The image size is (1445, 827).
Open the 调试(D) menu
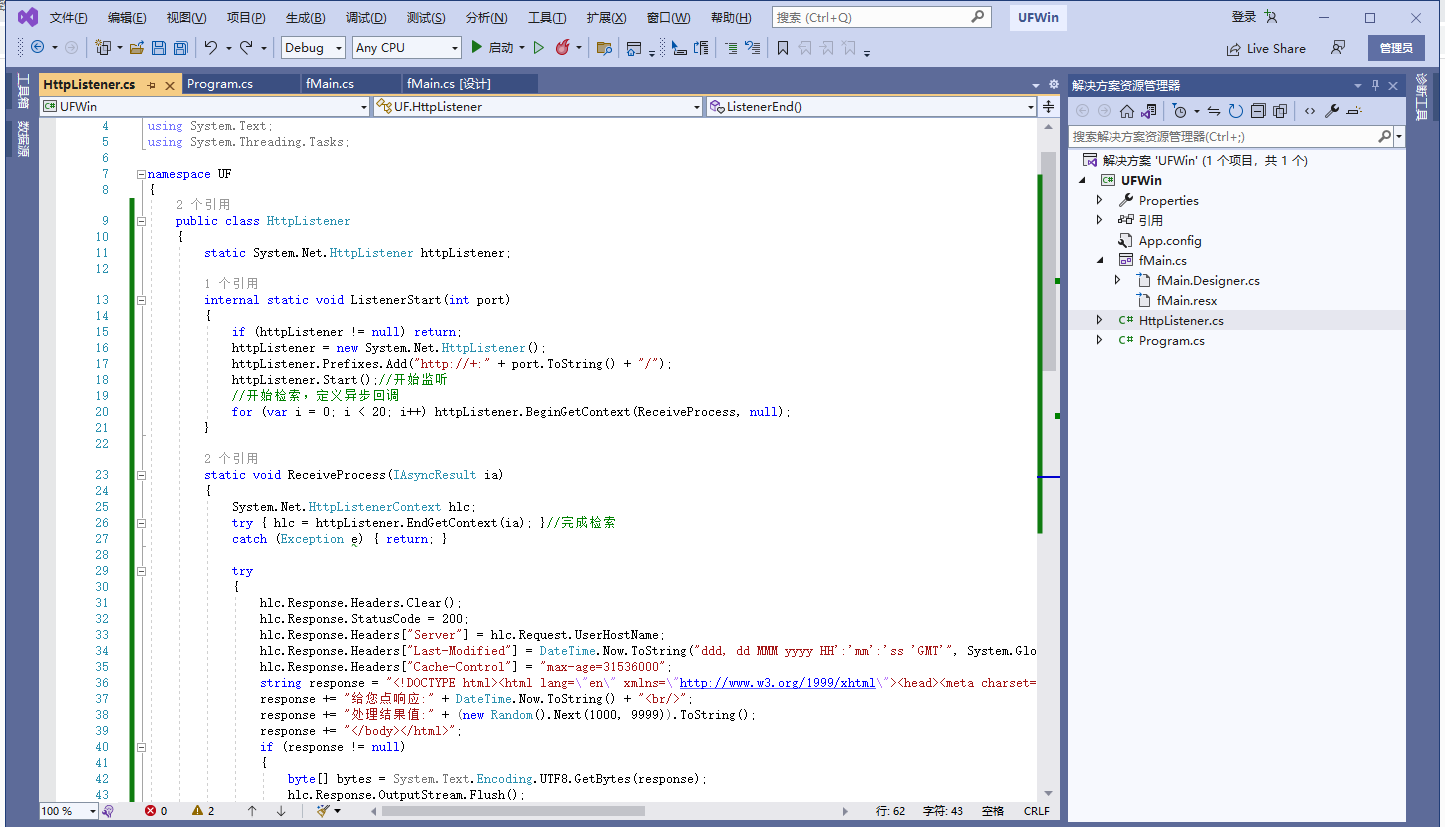tap(366, 18)
